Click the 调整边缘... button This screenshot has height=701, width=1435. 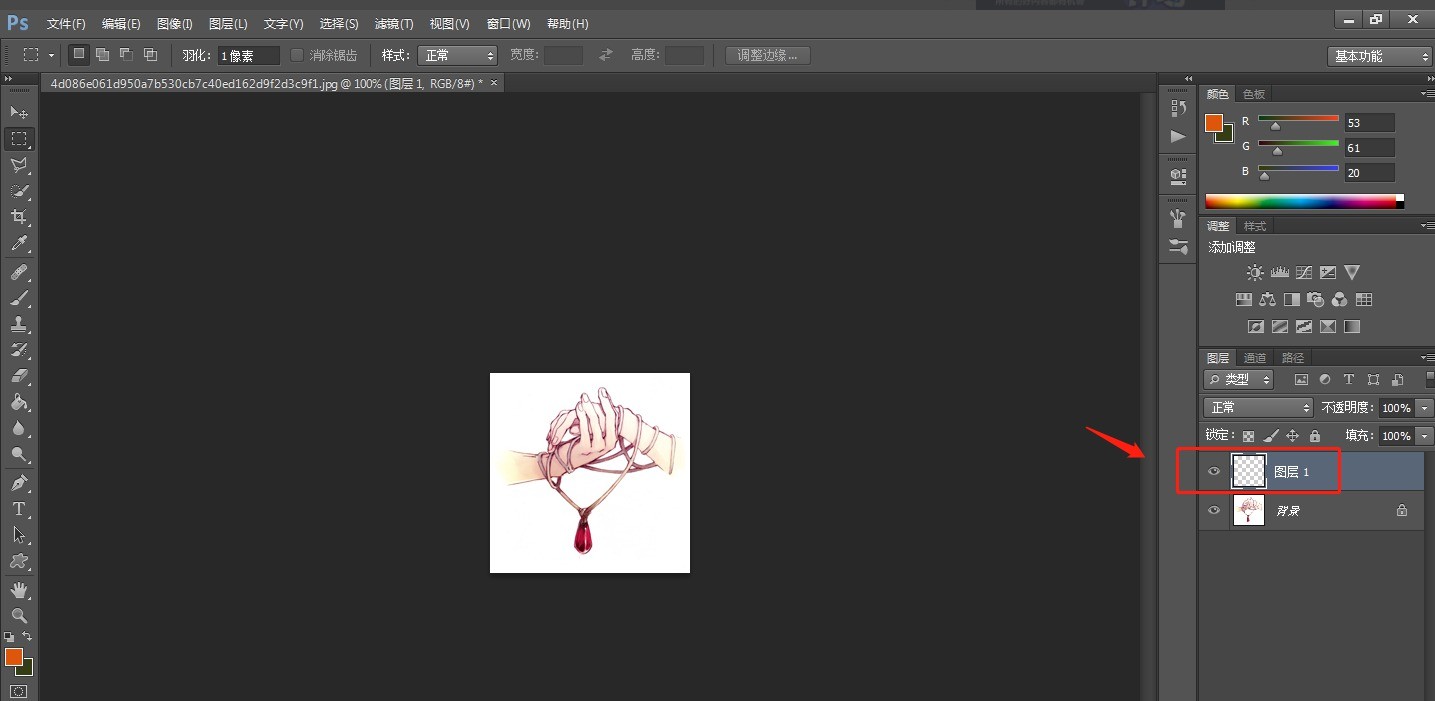[768, 55]
